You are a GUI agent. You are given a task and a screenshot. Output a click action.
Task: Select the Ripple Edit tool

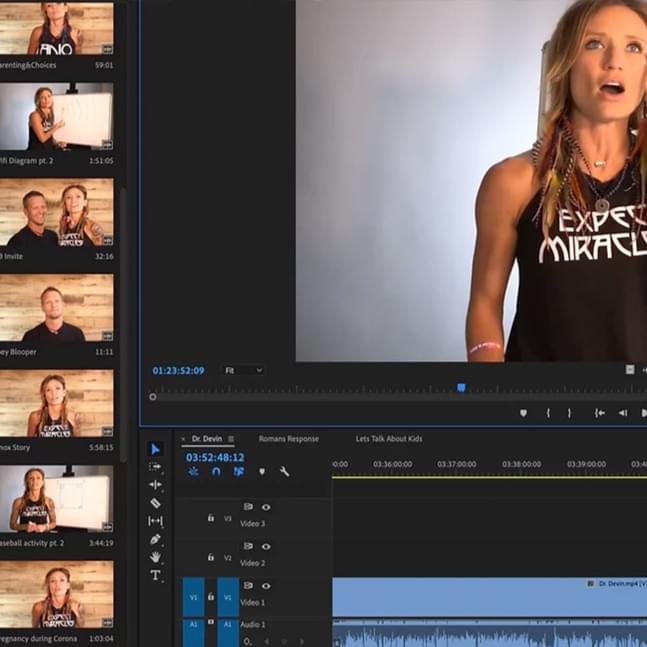pyautogui.click(x=155, y=485)
